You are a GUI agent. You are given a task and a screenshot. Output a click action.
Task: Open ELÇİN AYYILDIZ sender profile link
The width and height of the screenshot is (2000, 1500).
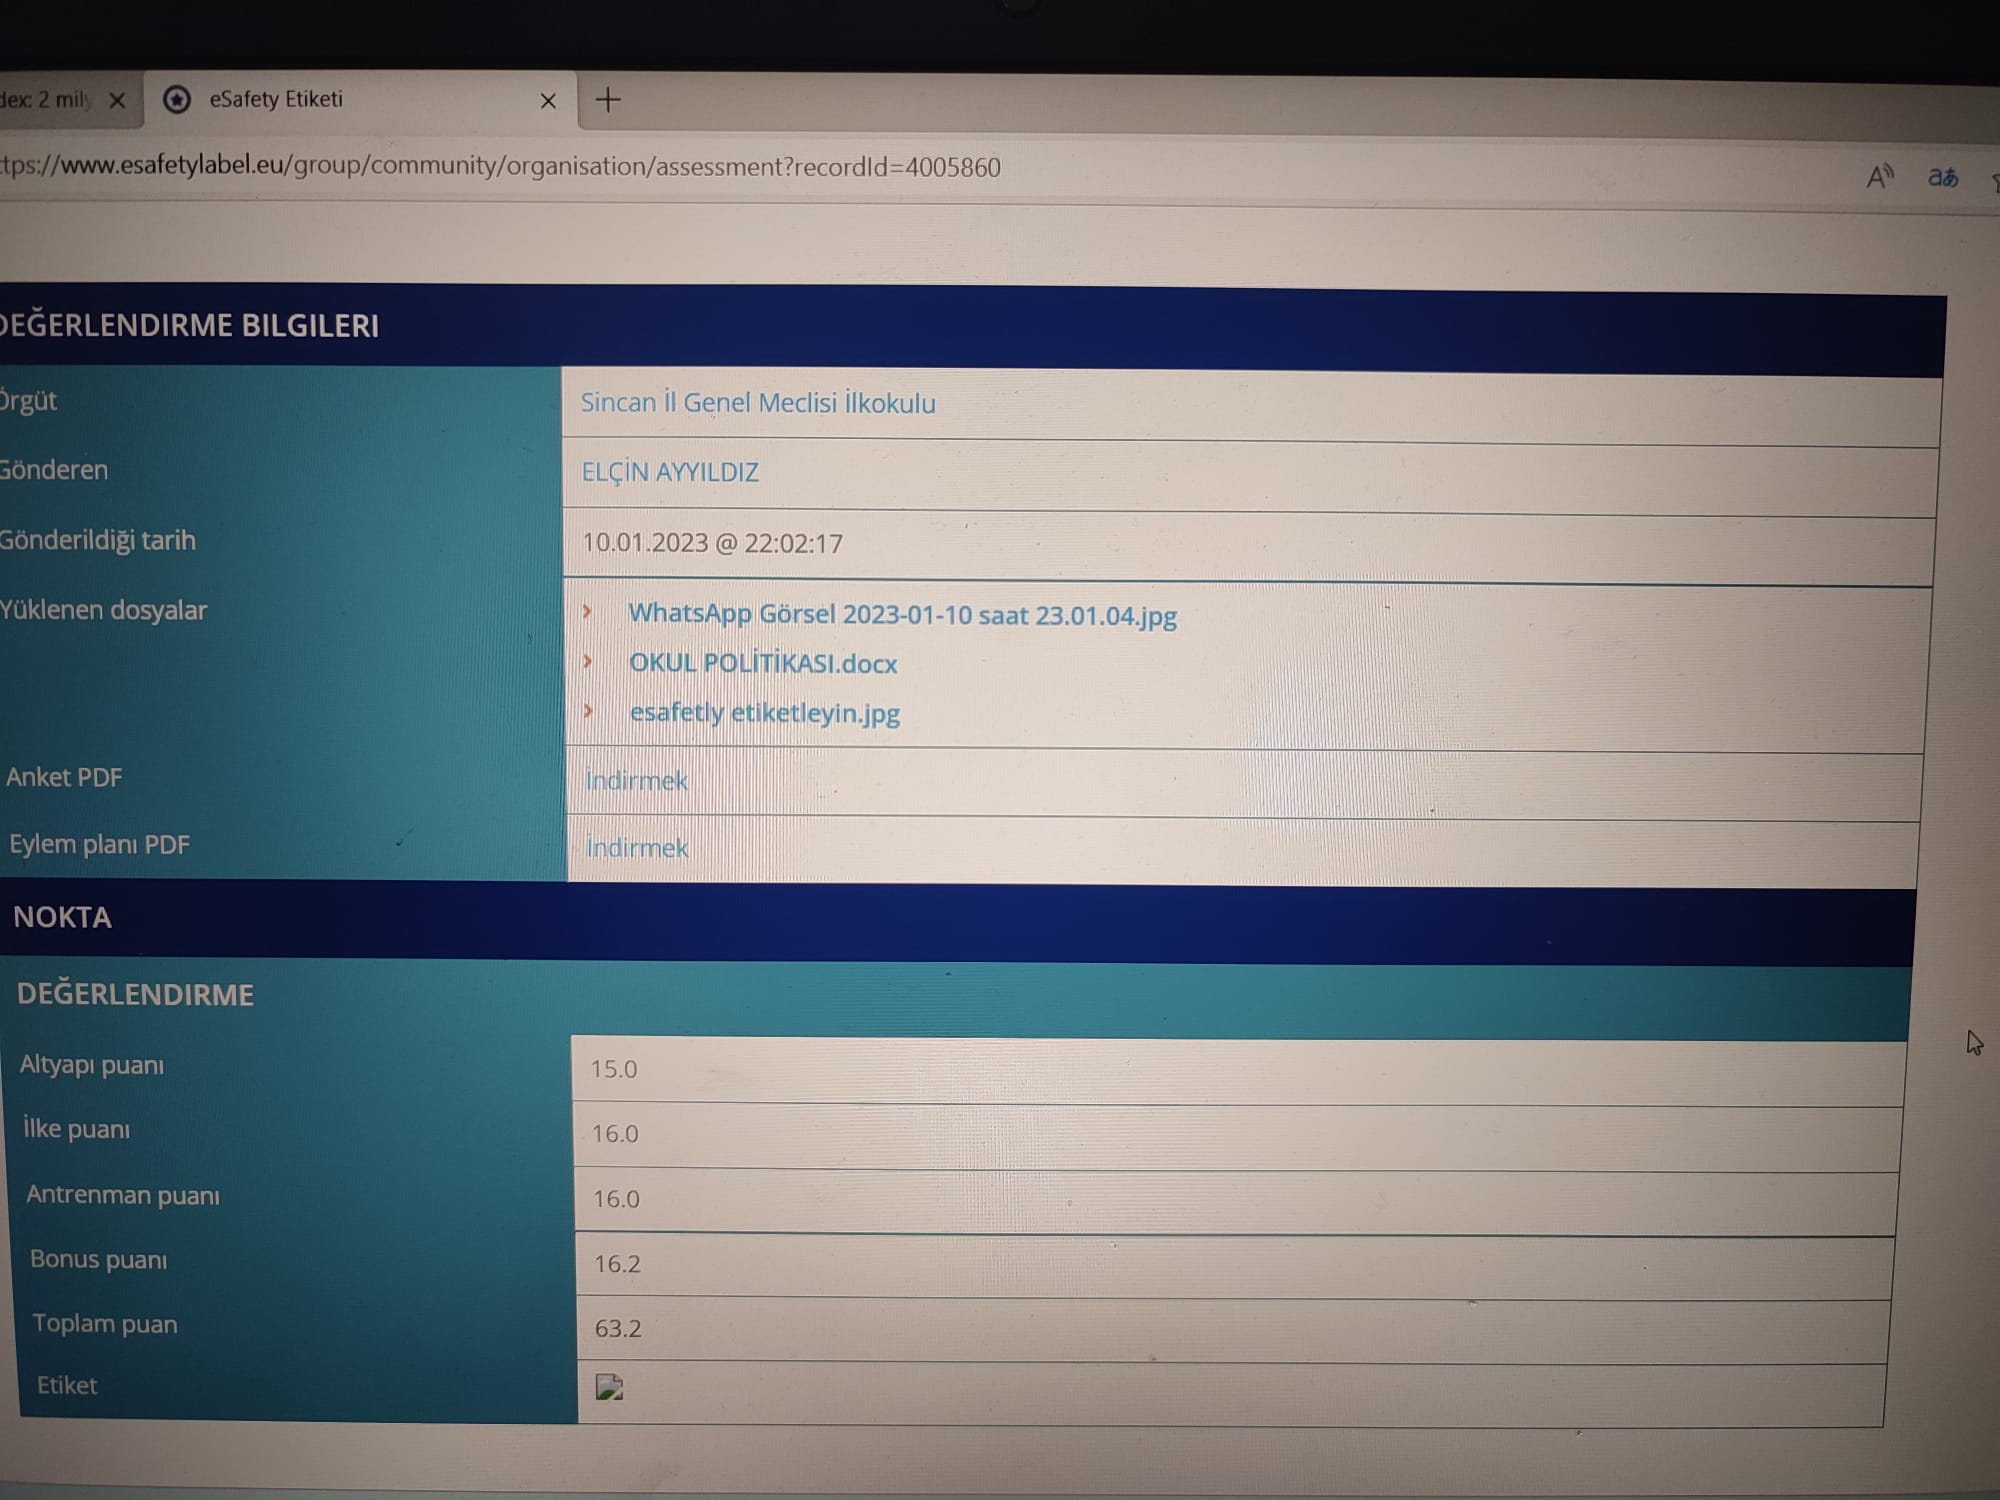point(670,472)
